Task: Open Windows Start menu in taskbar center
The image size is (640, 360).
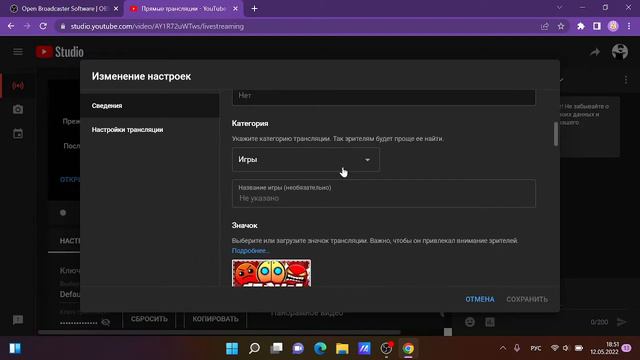Action: click(232, 348)
